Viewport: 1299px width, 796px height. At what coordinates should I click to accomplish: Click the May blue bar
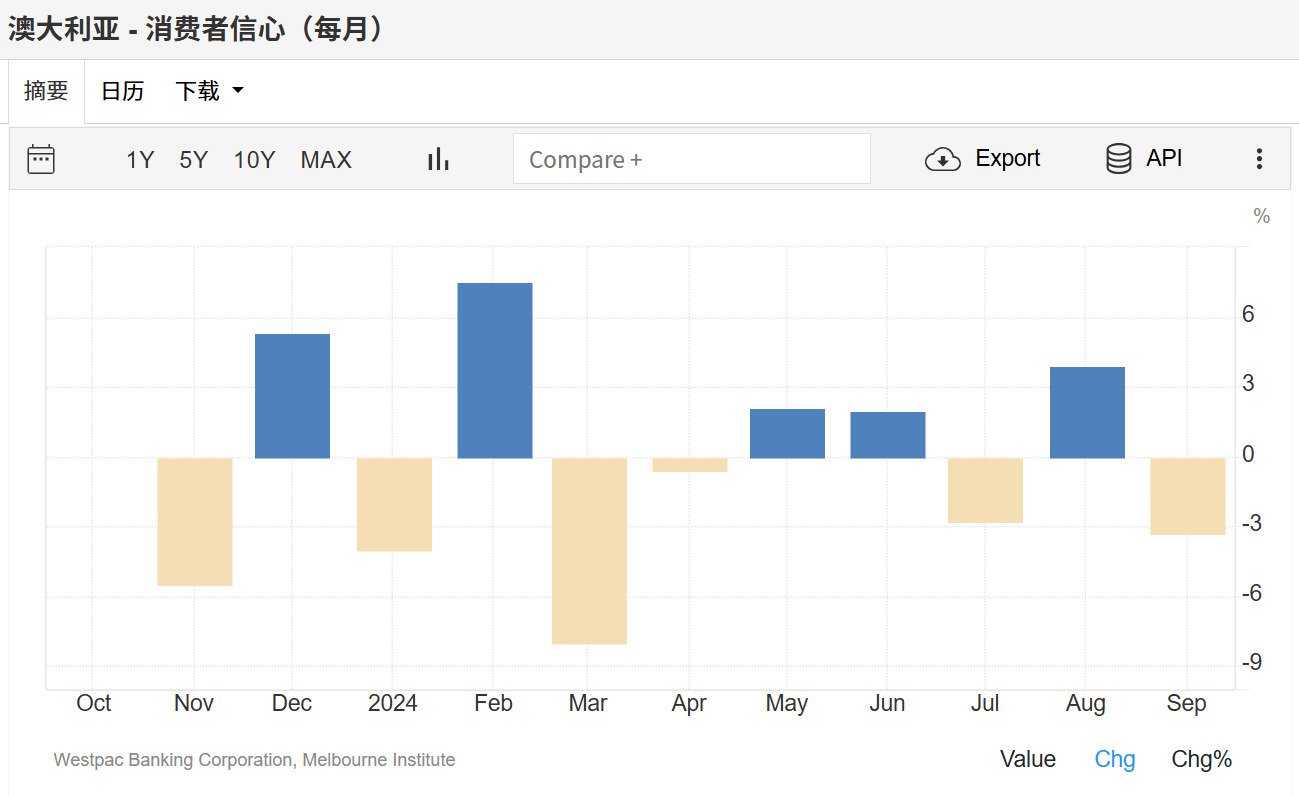pyautogui.click(x=787, y=434)
